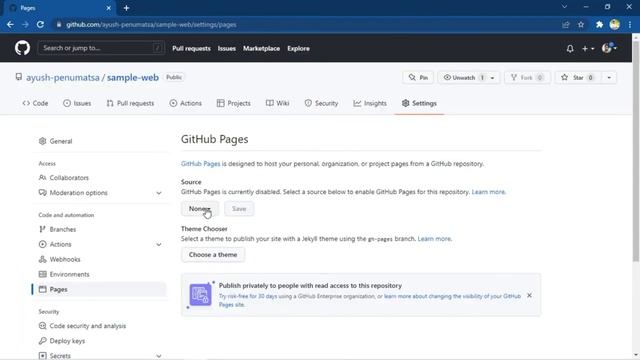Switch to the repository Issues tab
This screenshot has height=360, width=640.
pyautogui.click(x=77, y=103)
